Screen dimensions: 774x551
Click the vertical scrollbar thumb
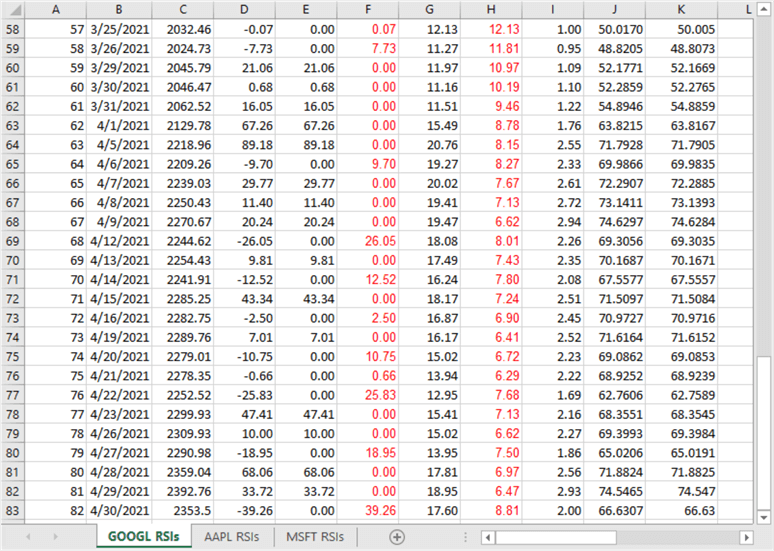pyautogui.click(x=764, y=433)
